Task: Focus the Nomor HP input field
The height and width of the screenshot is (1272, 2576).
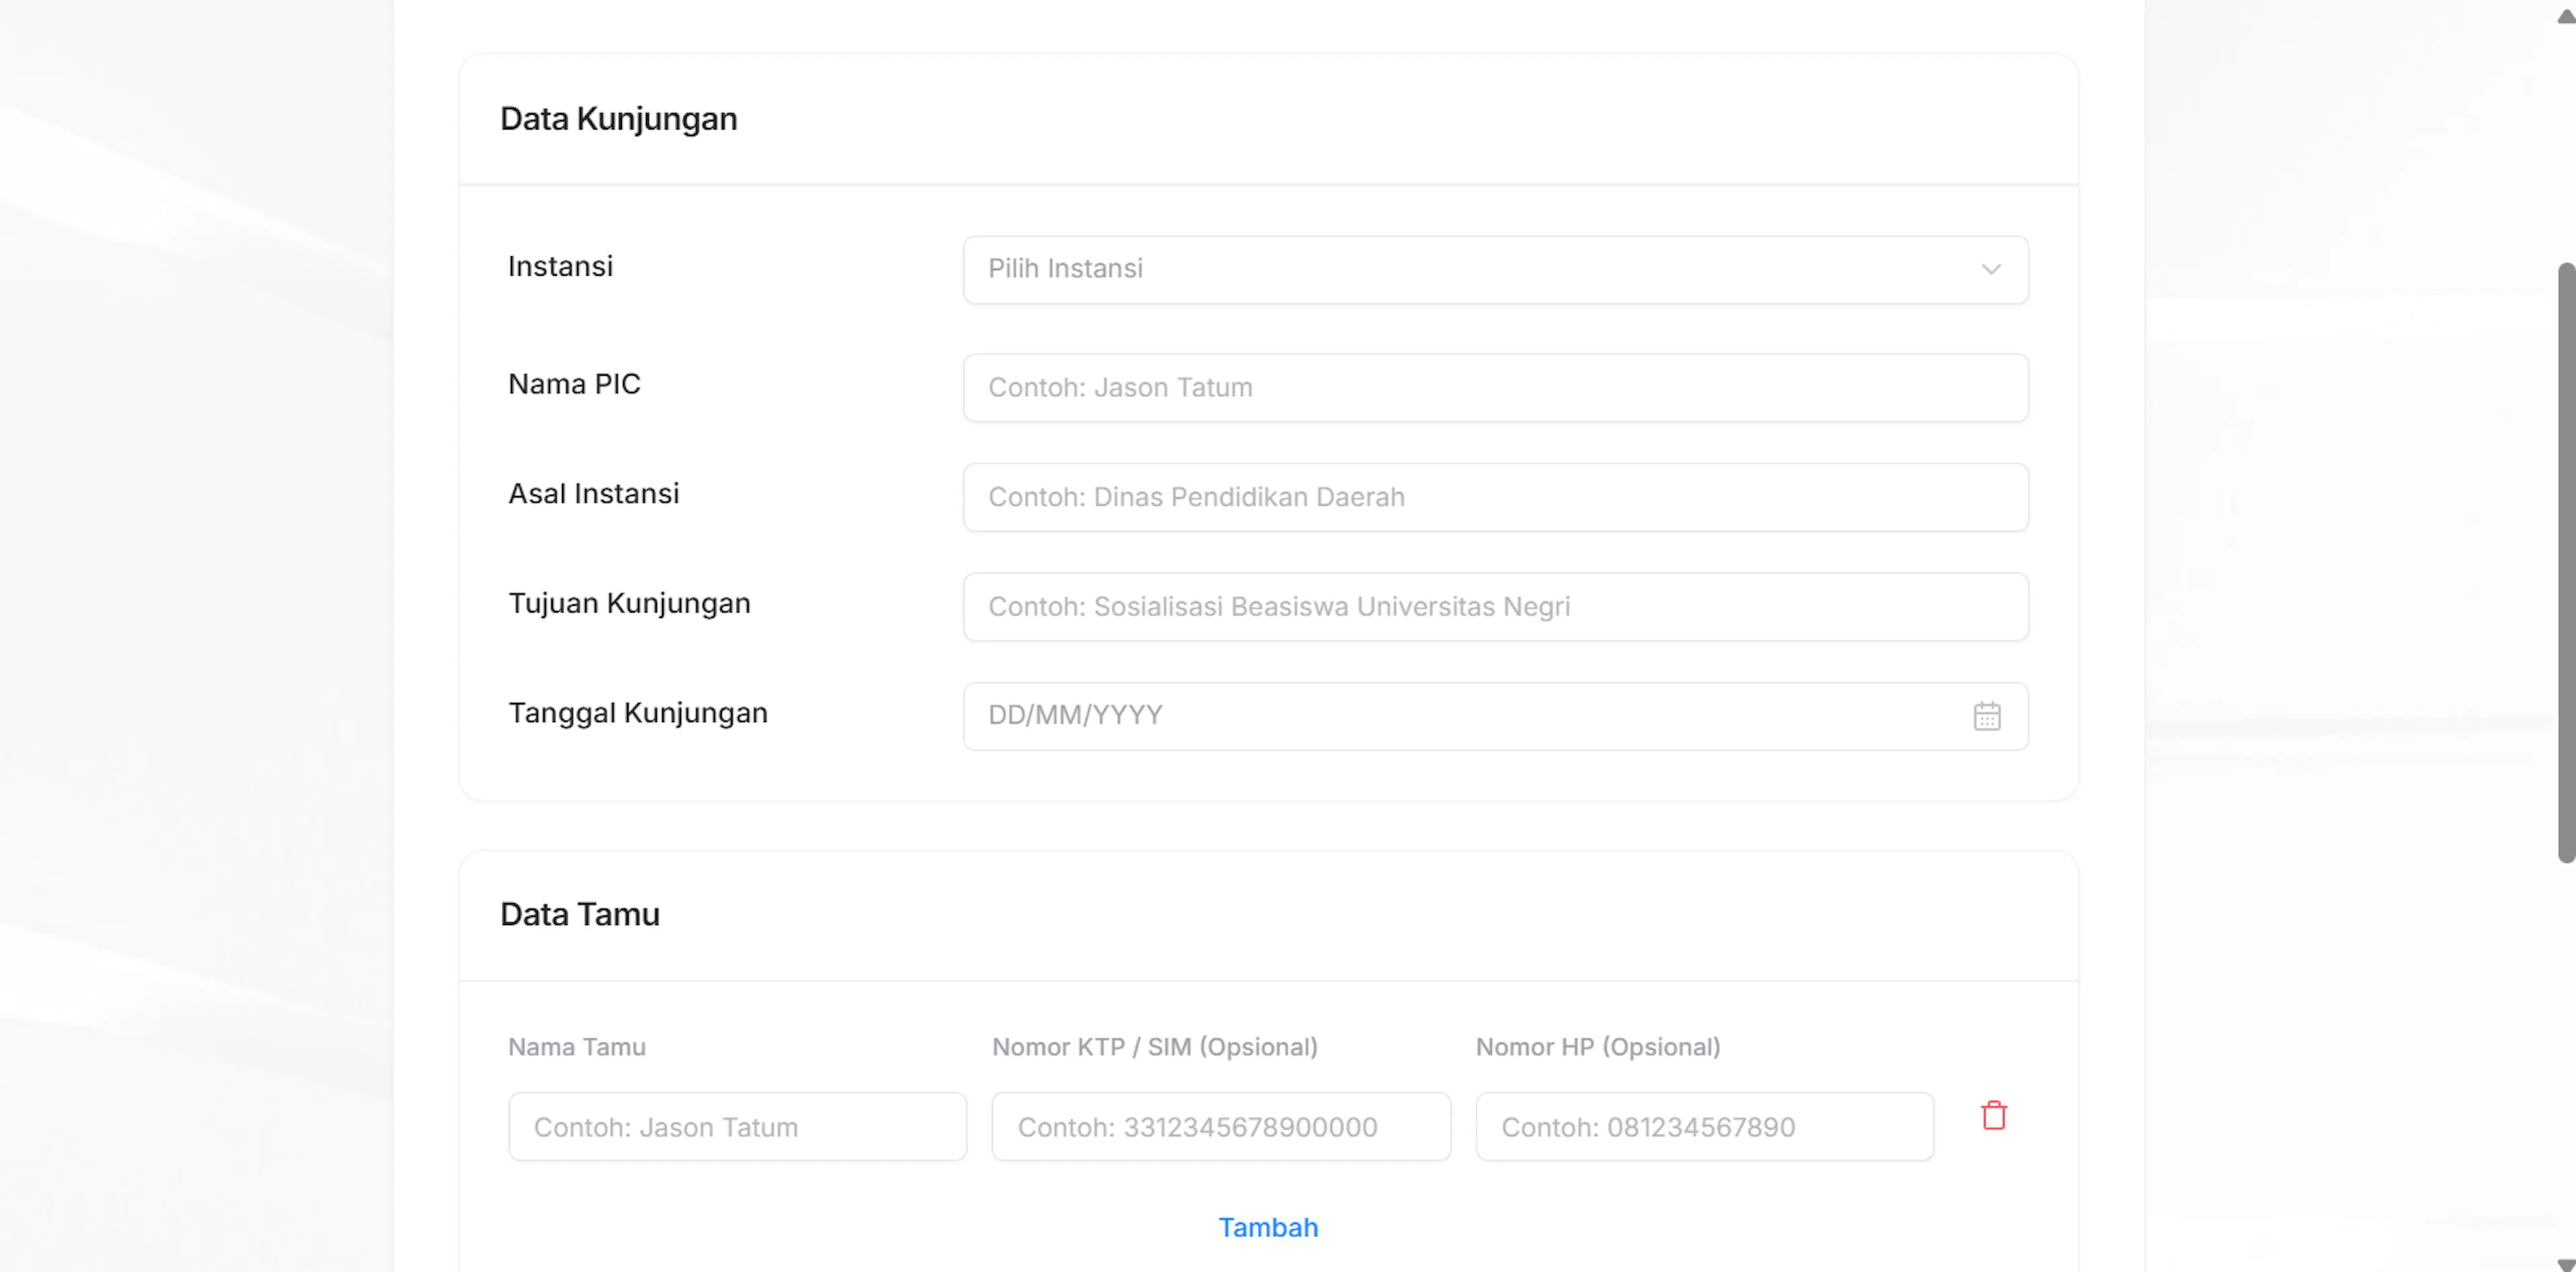Action: pyautogui.click(x=1705, y=1126)
